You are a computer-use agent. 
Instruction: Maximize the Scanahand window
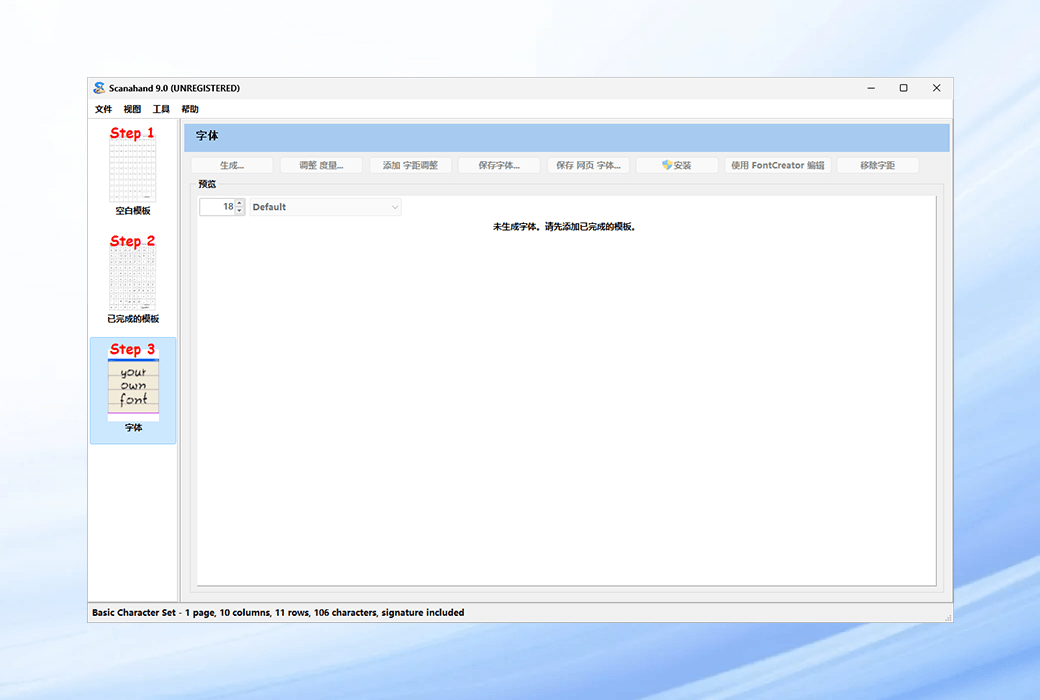903,88
